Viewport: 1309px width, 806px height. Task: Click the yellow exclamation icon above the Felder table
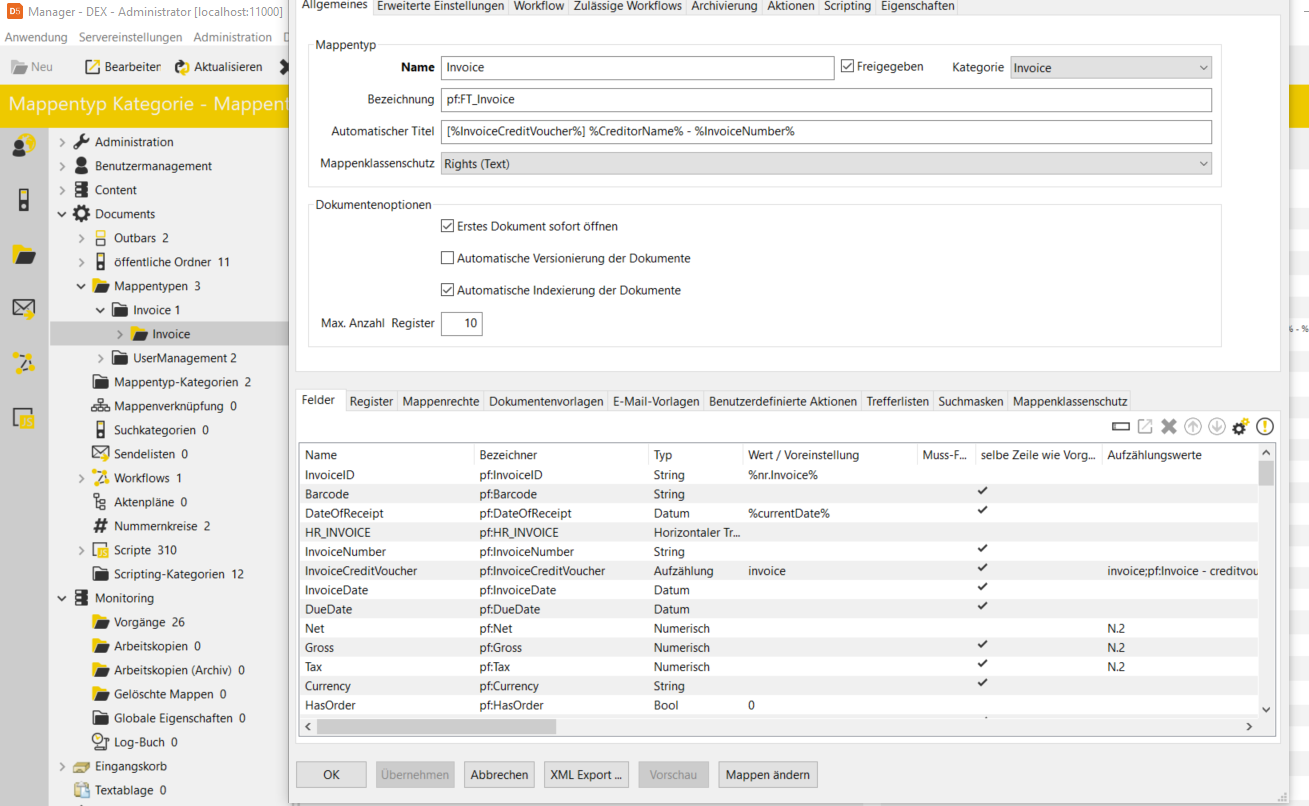(x=1265, y=427)
